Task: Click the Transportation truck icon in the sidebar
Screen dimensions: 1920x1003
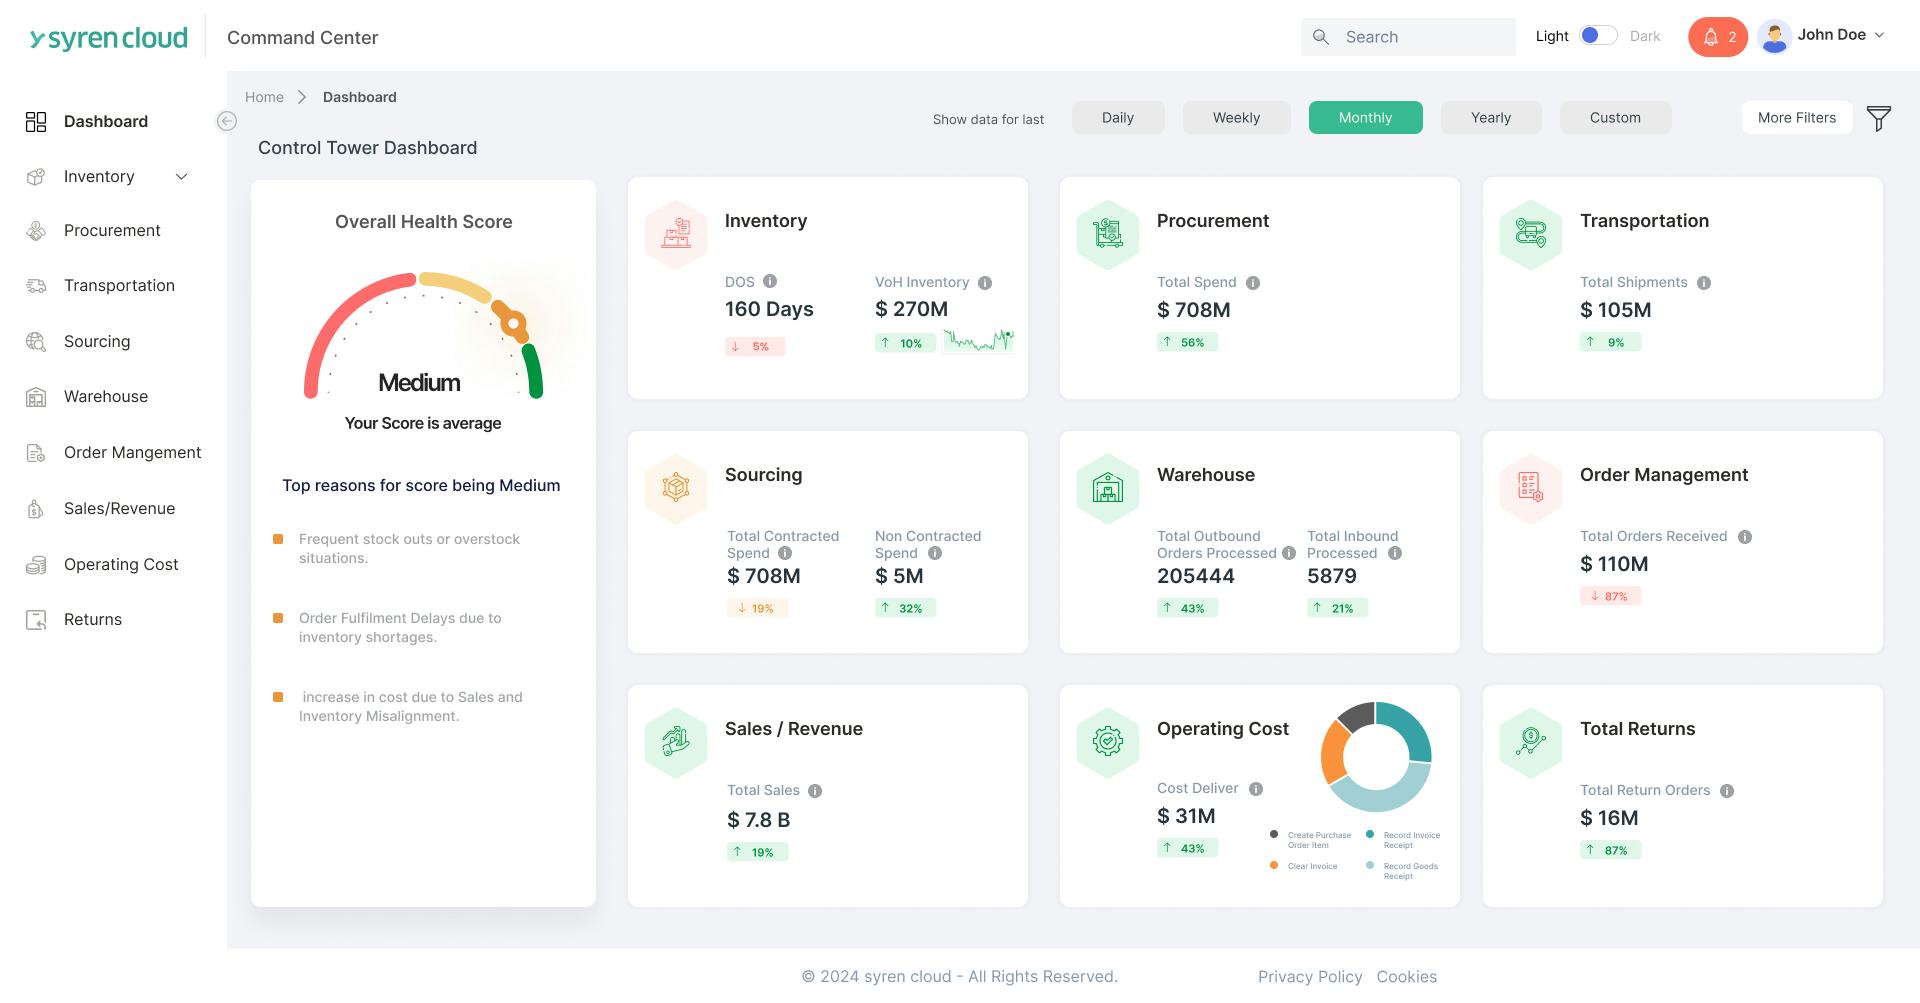Action: click(x=36, y=285)
